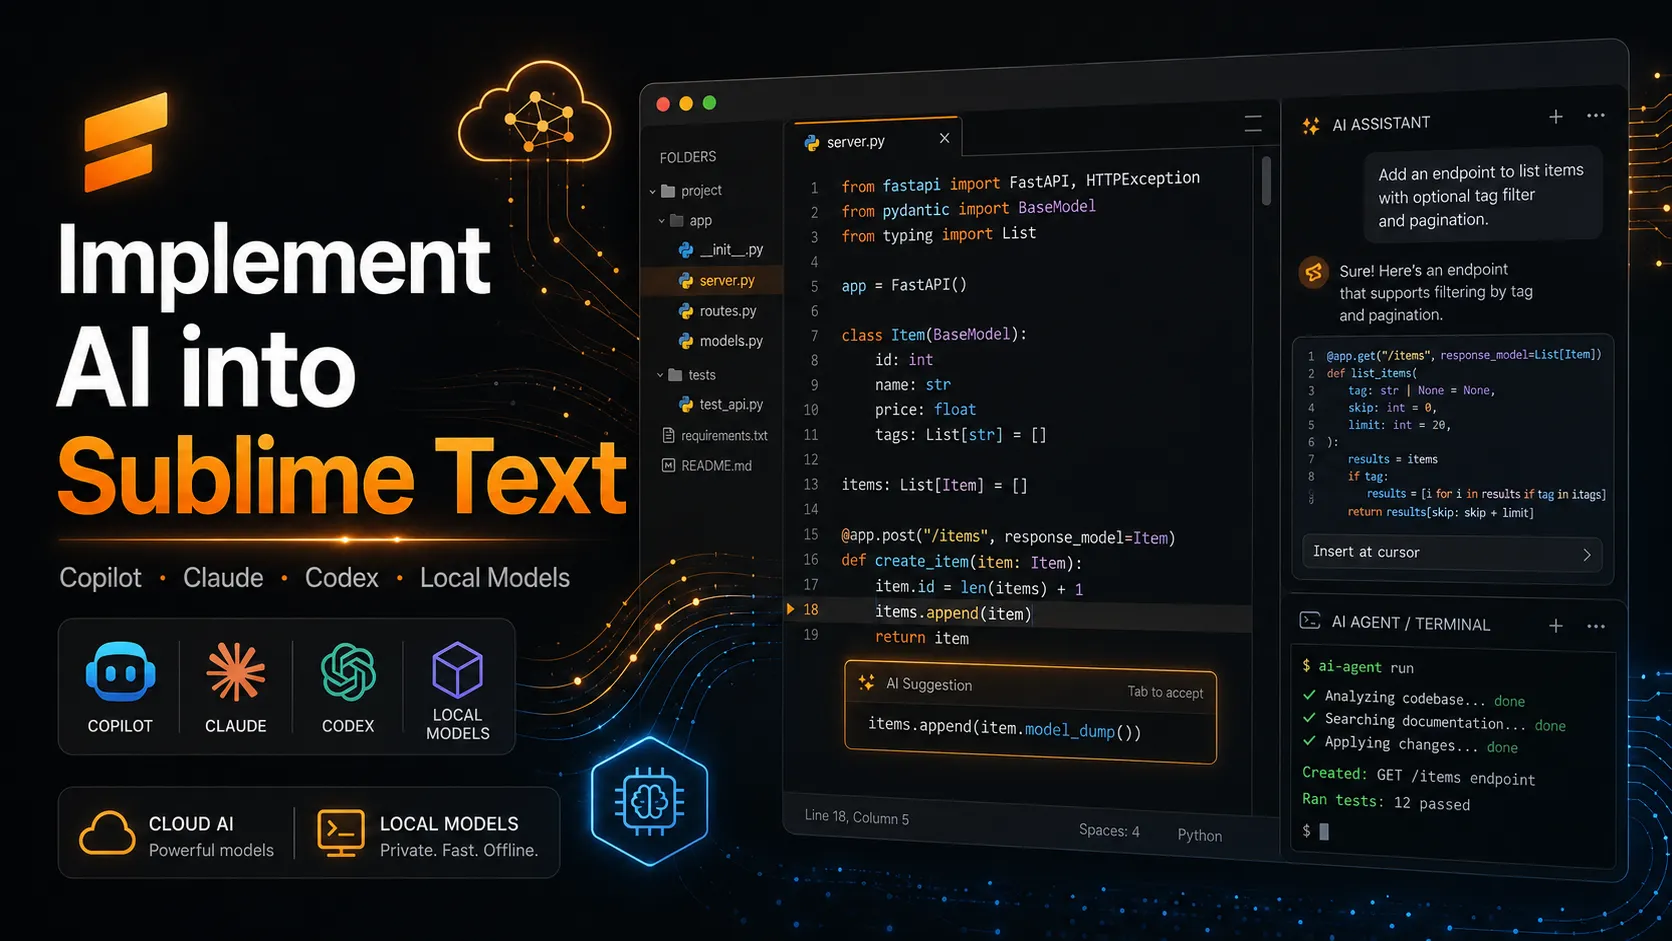This screenshot has width=1672, height=941.
Task: Click the requirements.txt file icon
Action: [x=668, y=435]
